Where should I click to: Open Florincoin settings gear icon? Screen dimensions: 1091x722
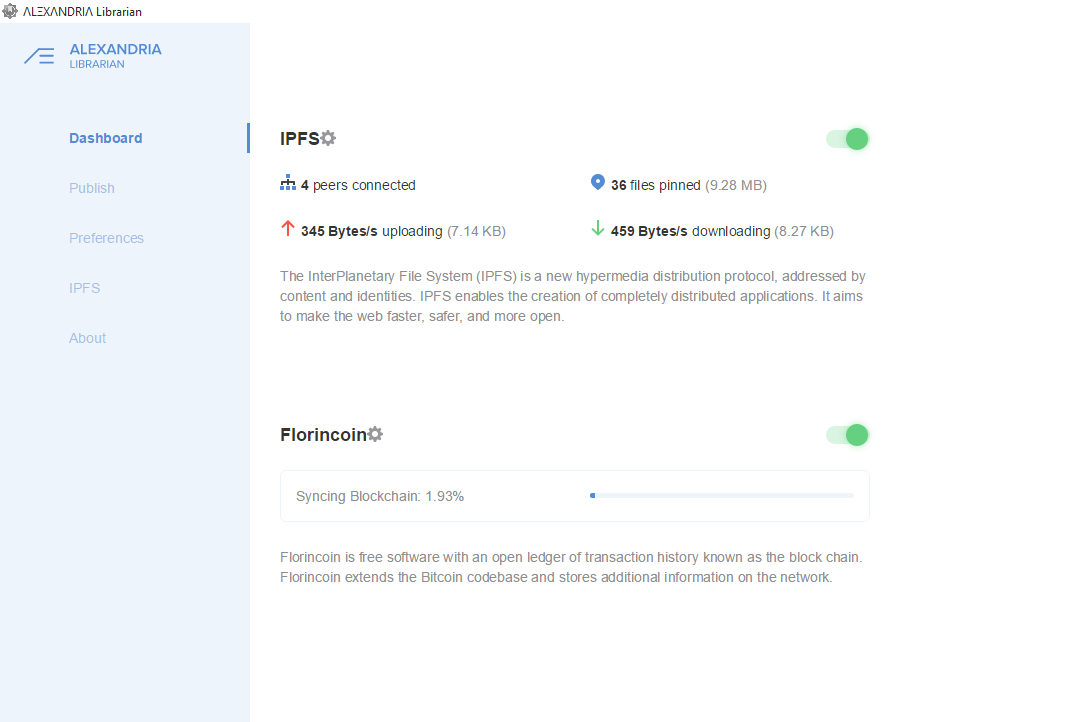coord(375,434)
